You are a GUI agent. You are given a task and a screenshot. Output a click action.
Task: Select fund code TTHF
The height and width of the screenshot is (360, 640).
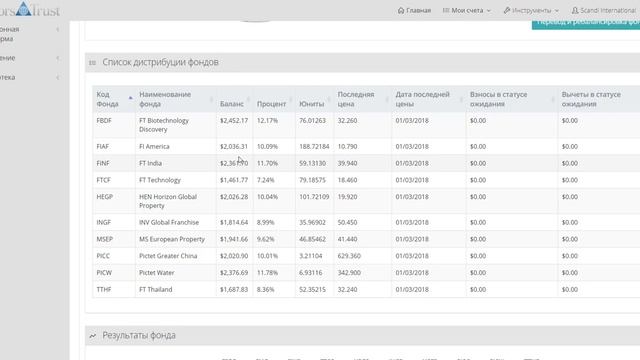pyautogui.click(x=104, y=289)
